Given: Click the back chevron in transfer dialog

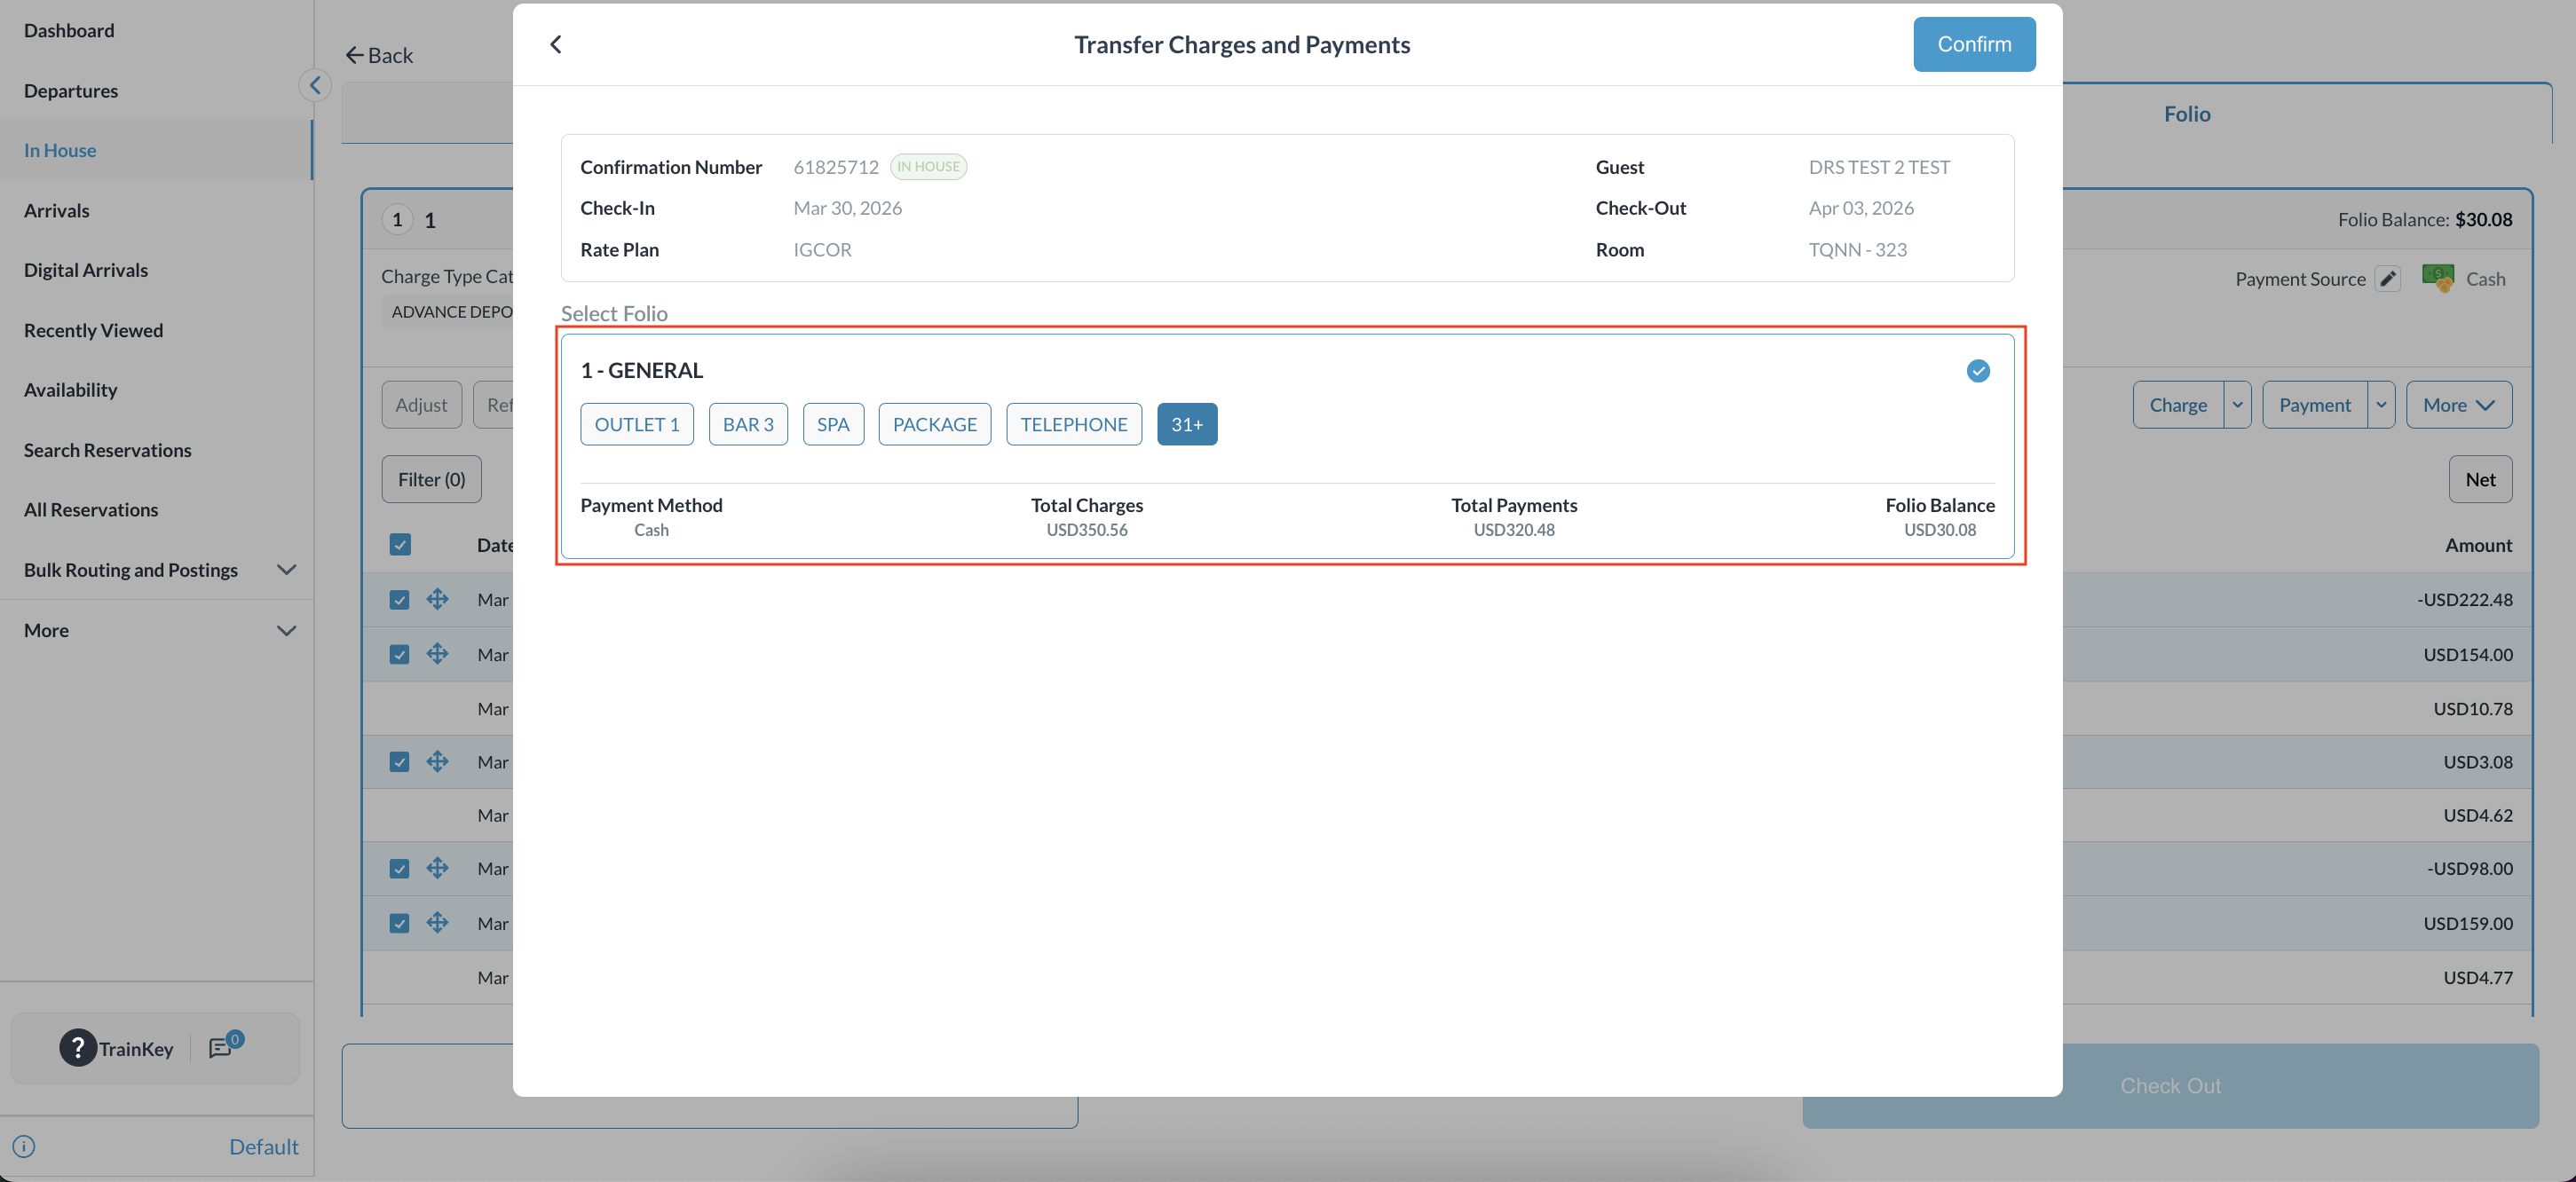Looking at the screenshot, I should pos(556,44).
